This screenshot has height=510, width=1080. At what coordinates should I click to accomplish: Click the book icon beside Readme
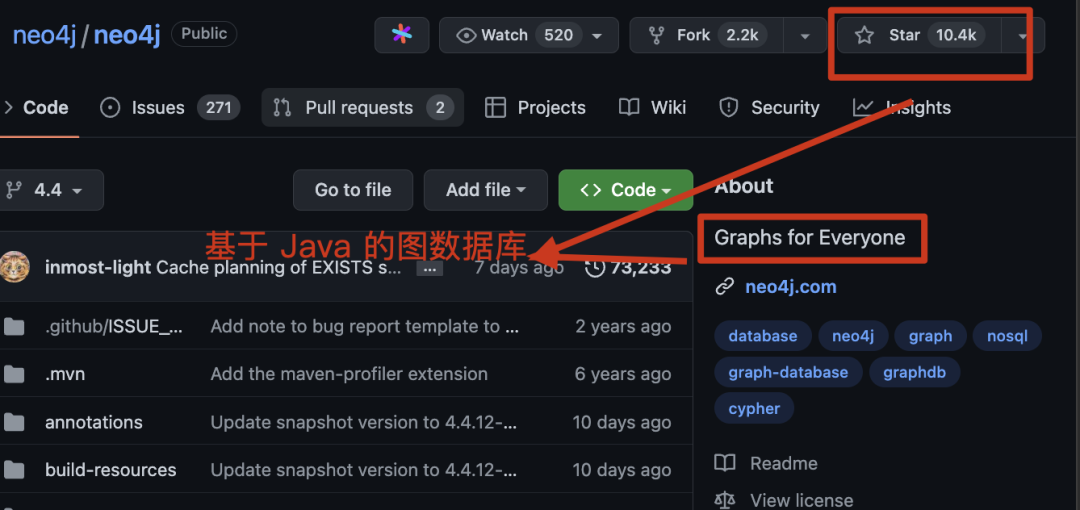(725, 463)
